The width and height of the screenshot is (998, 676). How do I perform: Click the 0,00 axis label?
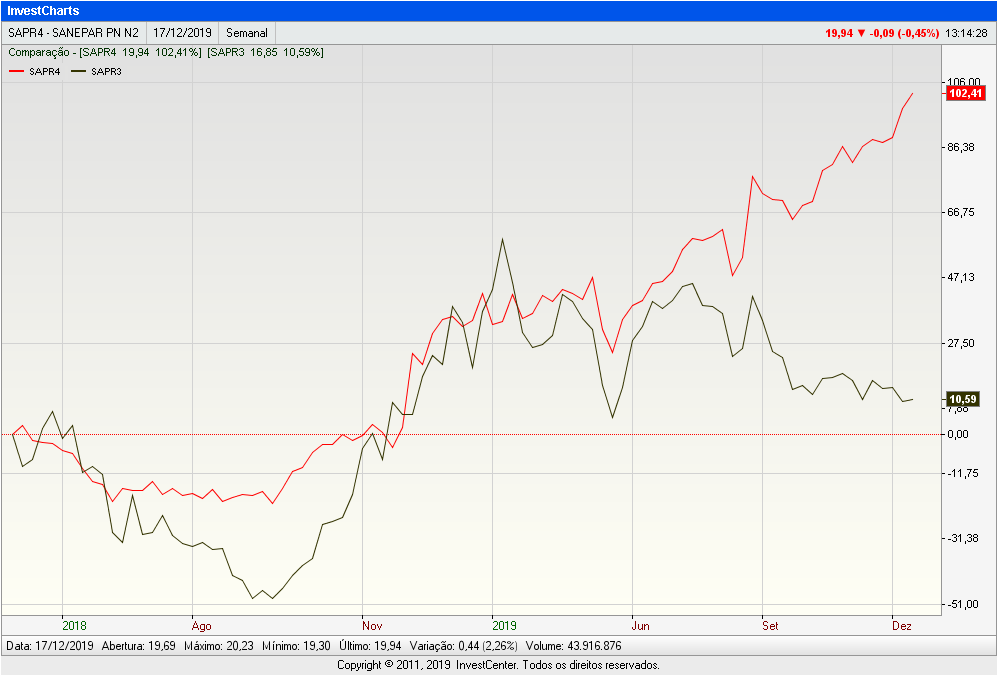click(x=958, y=434)
